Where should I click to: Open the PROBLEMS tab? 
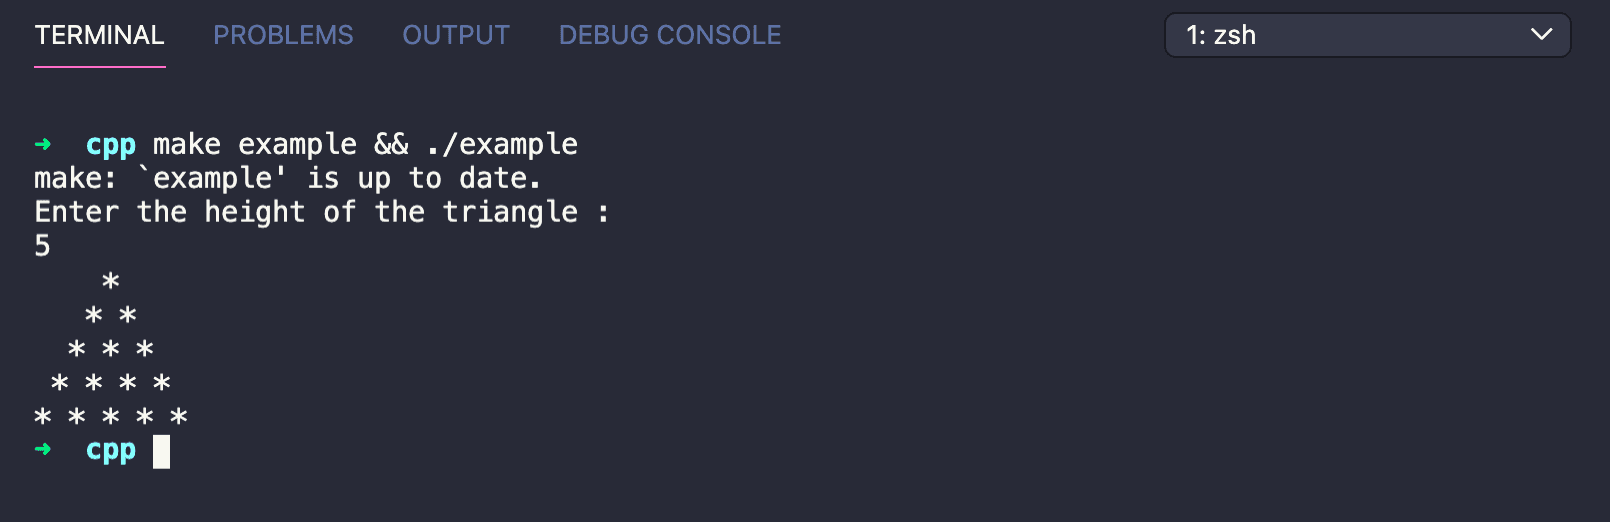tap(283, 36)
